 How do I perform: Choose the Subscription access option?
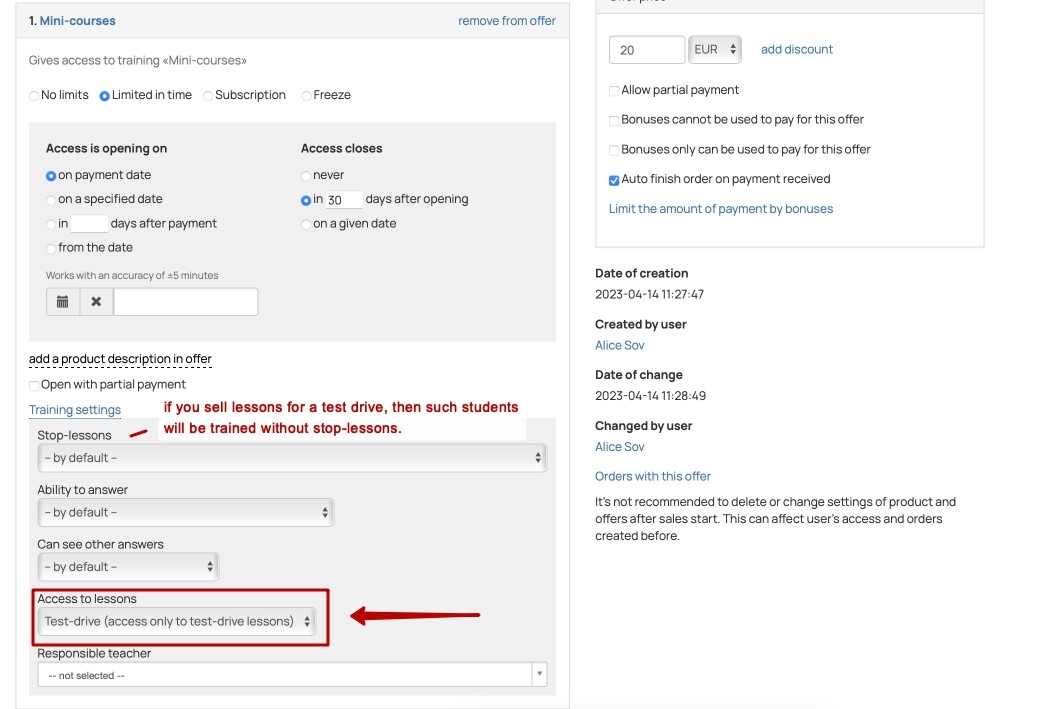coord(208,96)
